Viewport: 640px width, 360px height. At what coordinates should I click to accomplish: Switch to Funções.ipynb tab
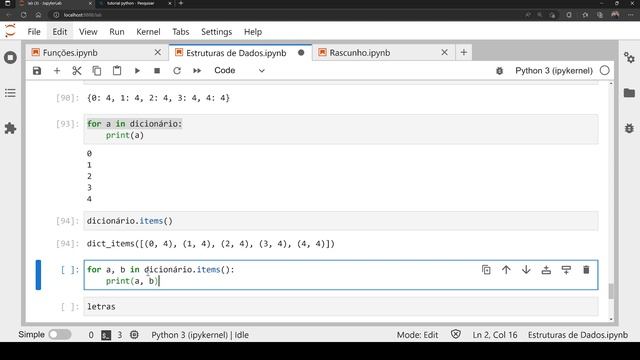click(97, 53)
